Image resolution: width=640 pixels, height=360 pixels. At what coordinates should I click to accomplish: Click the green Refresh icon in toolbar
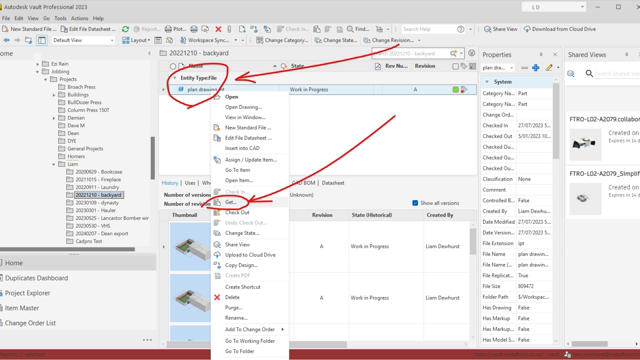pos(126,29)
